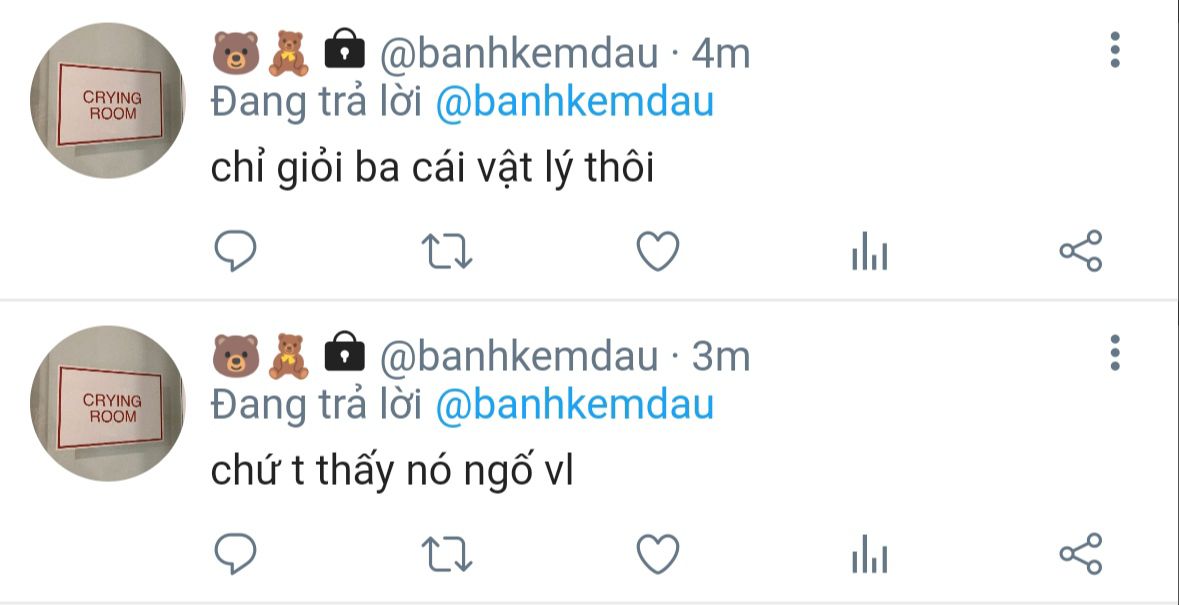Open three-dot menu on the 4m tweet
The height and width of the screenshot is (605, 1179).
click(x=1114, y=50)
